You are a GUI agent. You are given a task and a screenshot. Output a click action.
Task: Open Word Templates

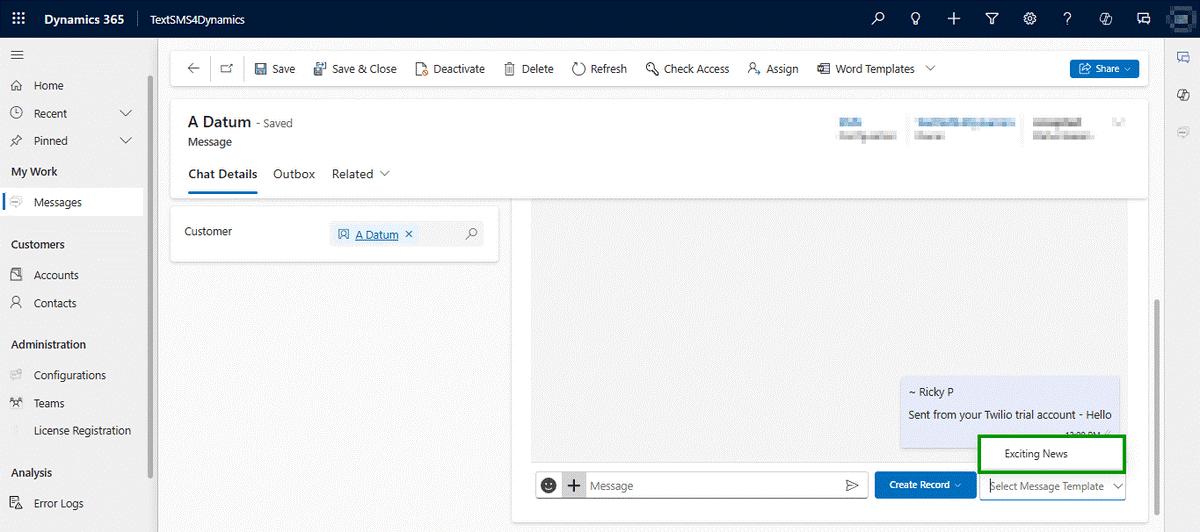tap(865, 69)
